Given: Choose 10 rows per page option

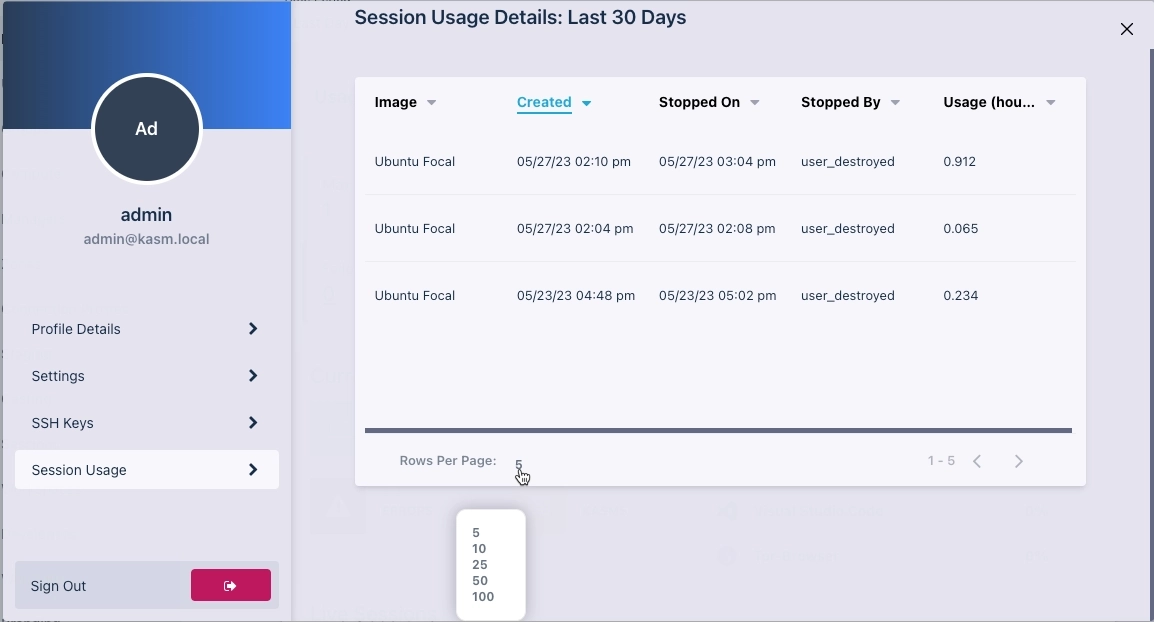Looking at the screenshot, I should tap(479, 549).
